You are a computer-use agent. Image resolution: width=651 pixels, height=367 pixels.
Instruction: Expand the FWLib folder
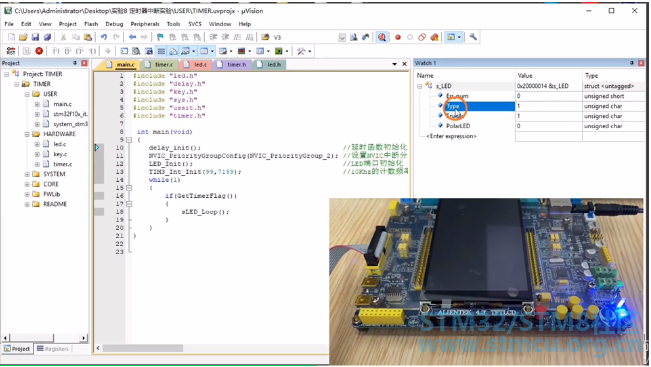(x=27, y=194)
